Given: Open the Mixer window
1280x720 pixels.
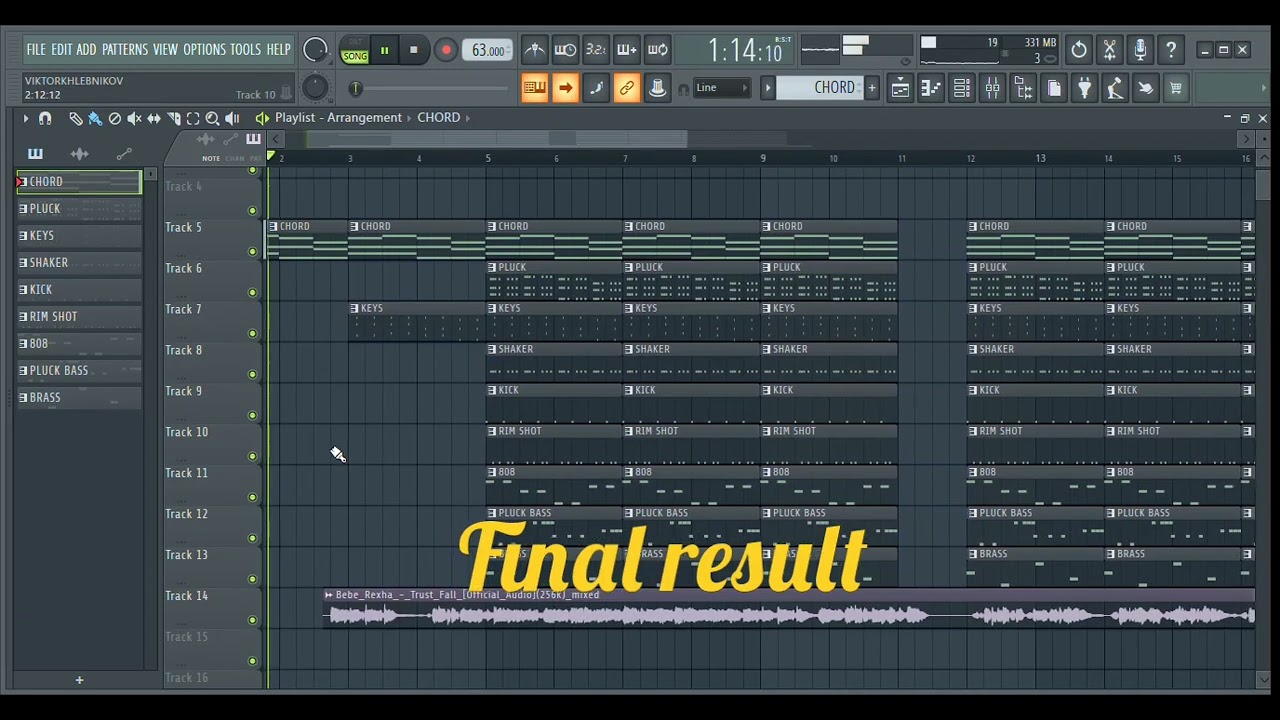Looking at the screenshot, I should (x=992, y=88).
